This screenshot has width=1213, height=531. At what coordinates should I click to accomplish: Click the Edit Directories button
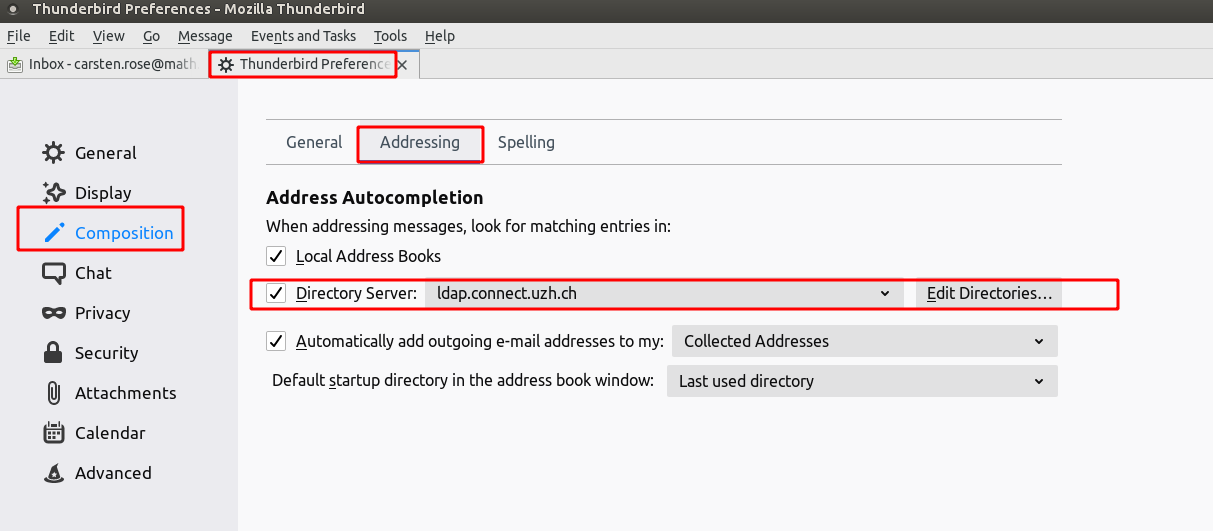coord(989,294)
